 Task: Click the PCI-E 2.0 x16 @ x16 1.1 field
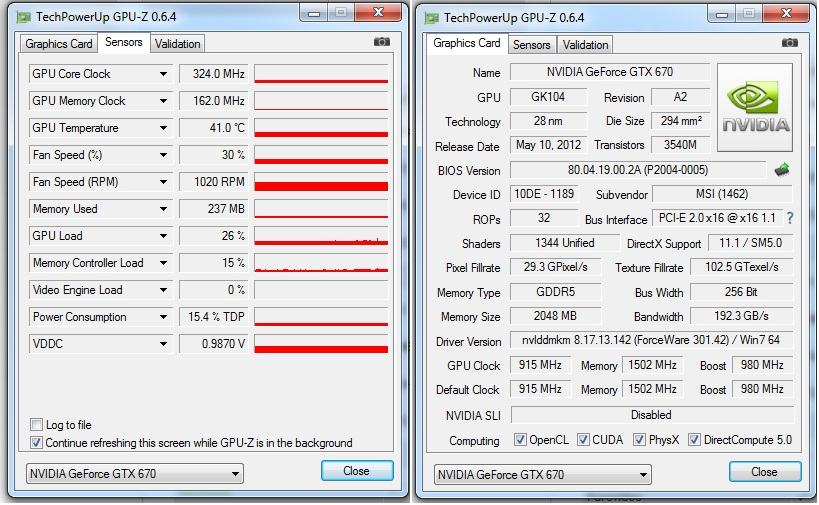[x=717, y=218]
